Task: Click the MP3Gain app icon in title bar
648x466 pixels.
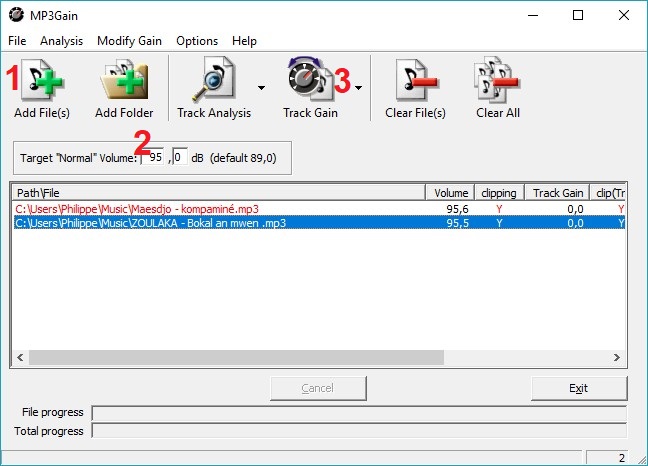Action: [x=17, y=15]
